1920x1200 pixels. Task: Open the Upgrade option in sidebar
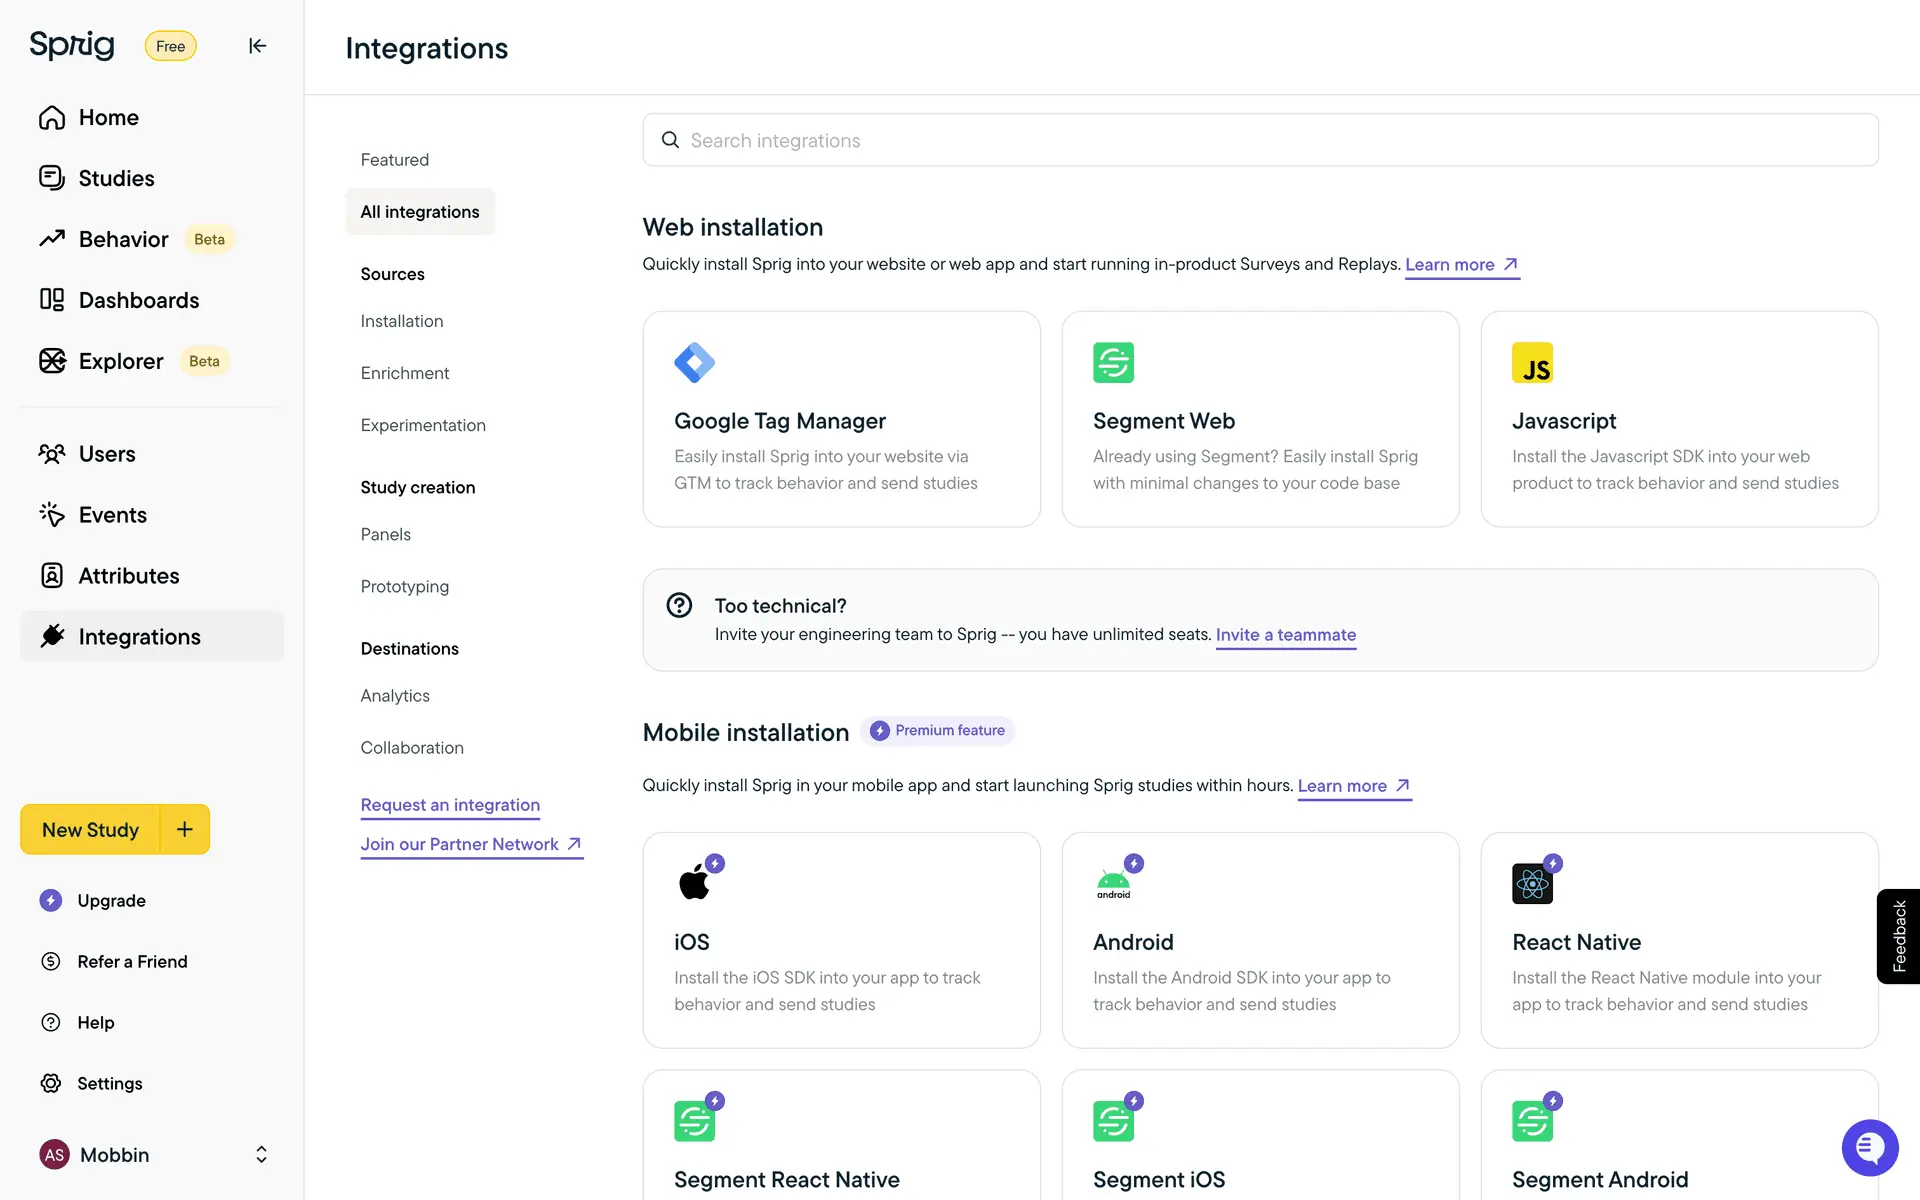click(111, 901)
